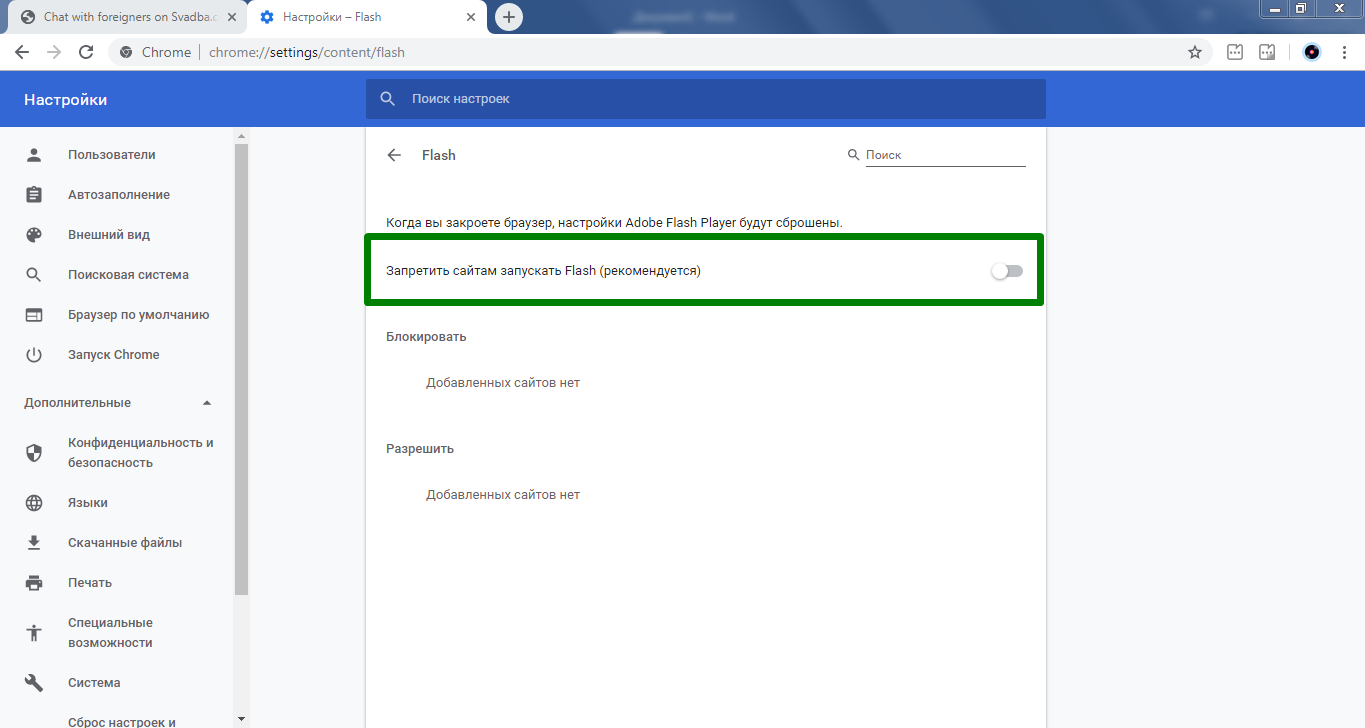The width and height of the screenshot is (1365, 728).
Task: Click the Разрешить heading
Action: pyautogui.click(x=420, y=449)
